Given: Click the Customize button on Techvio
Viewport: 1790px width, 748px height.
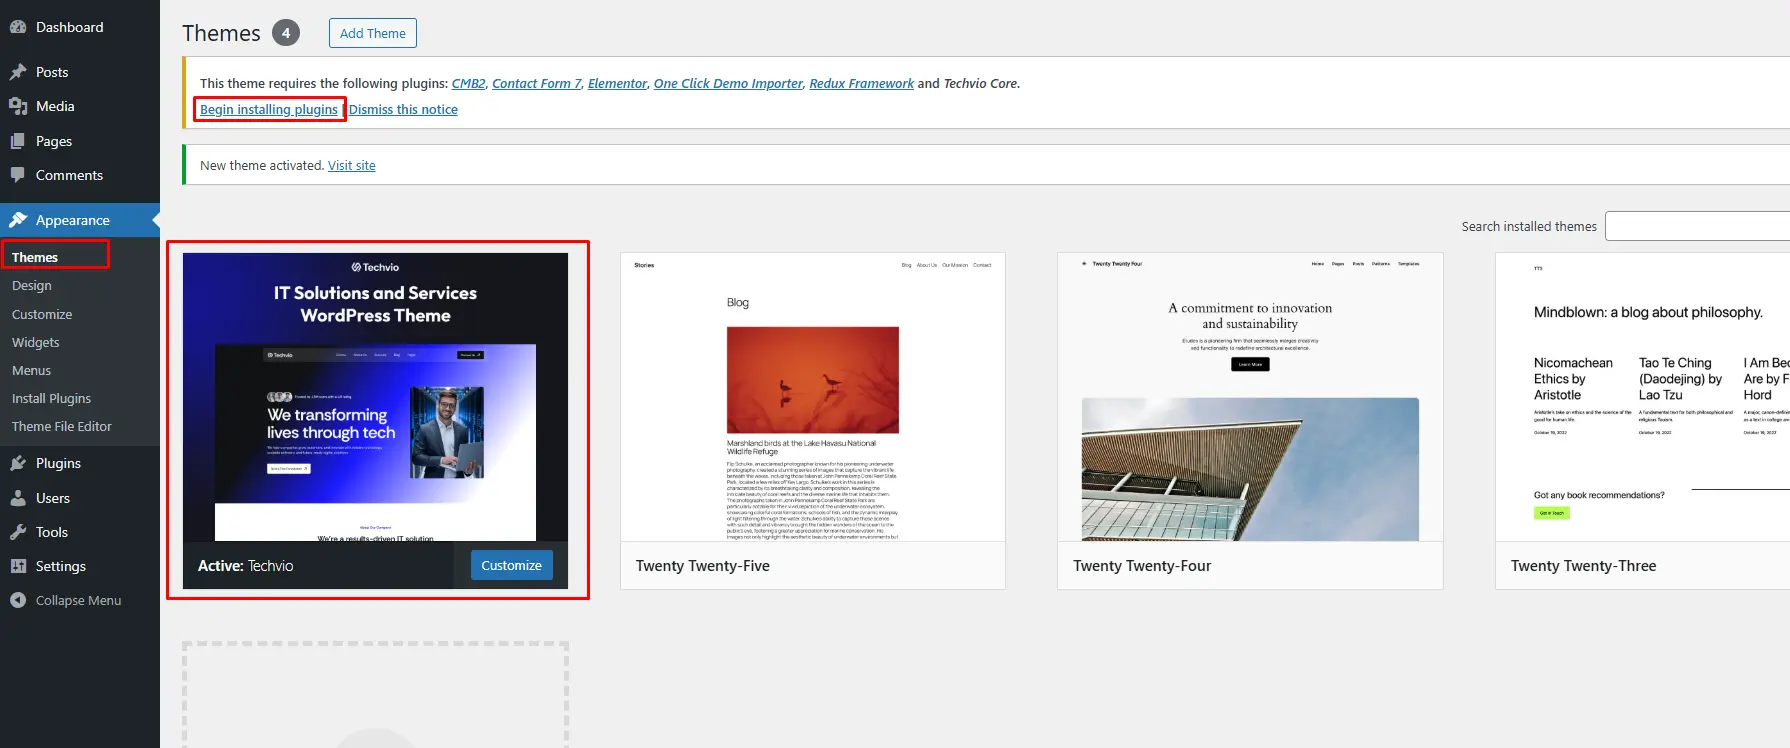Looking at the screenshot, I should (511, 565).
